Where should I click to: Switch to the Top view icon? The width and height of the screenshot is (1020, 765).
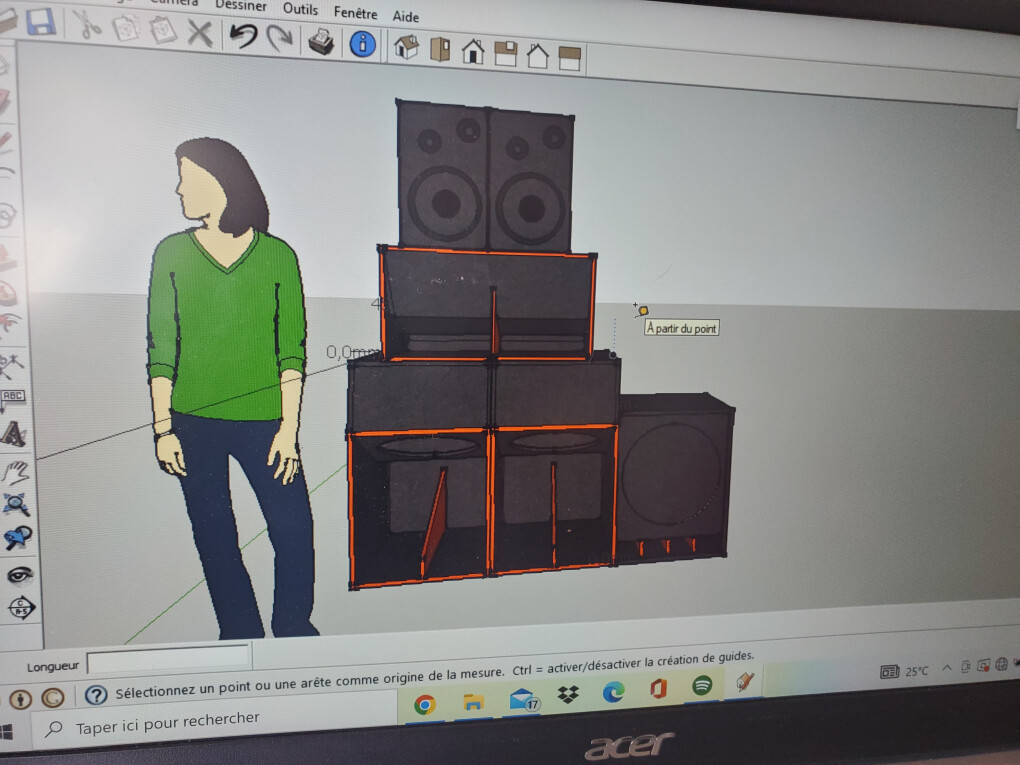440,49
